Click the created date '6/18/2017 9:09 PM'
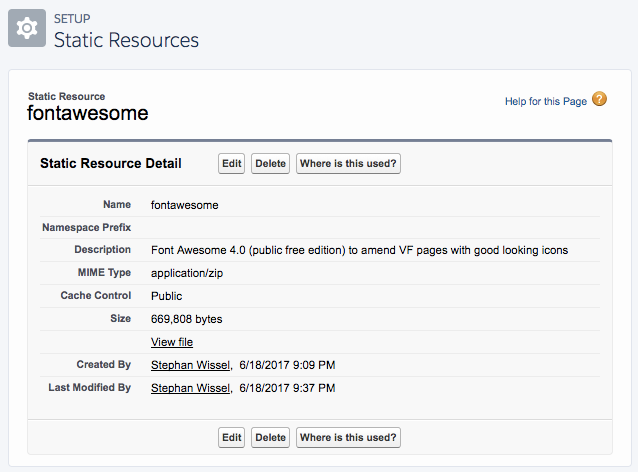Screen dimensions: 638x472 point(287,365)
